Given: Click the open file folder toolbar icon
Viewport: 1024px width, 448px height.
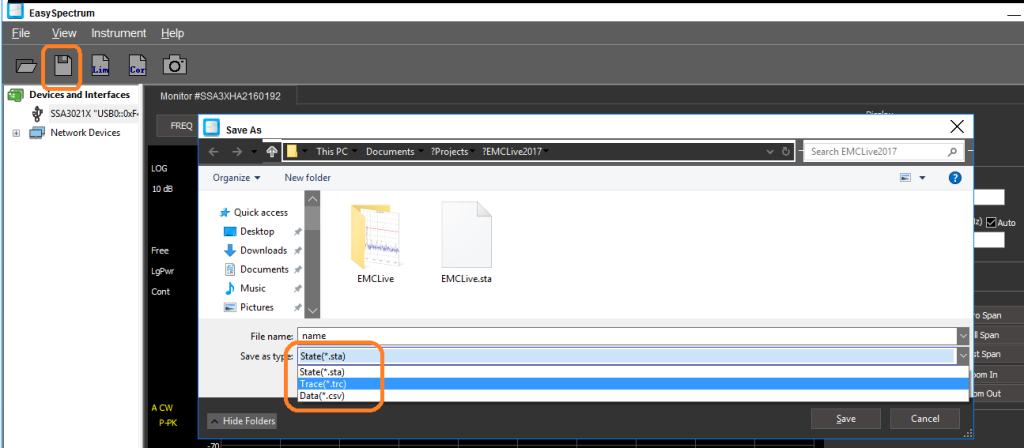Looking at the screenshot, I should coord(25,66).
